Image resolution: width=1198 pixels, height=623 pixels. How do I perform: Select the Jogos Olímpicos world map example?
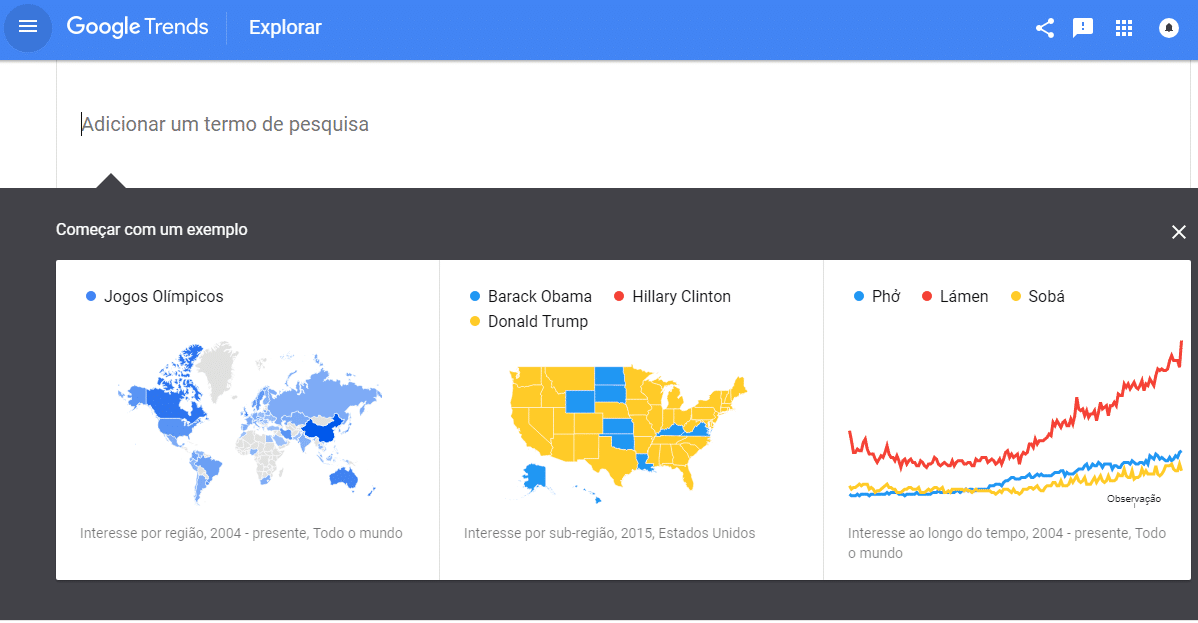coord(248,420)
